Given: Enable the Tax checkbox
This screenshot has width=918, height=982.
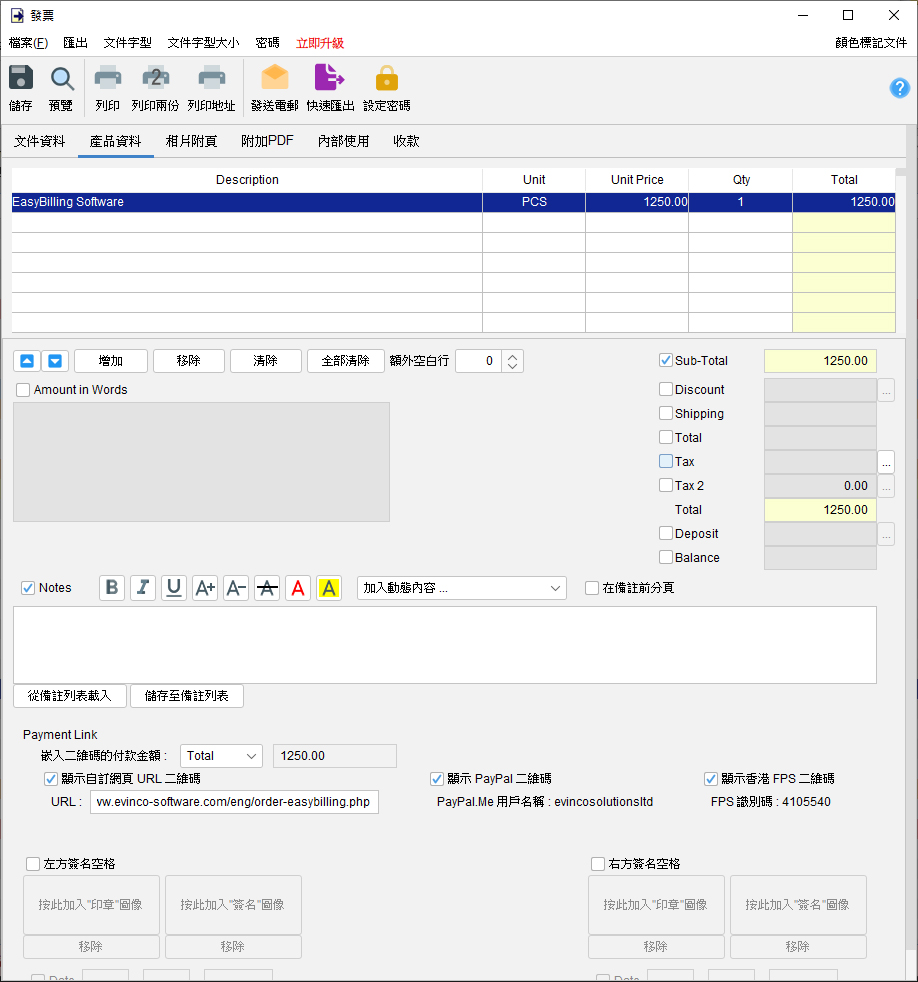Looking at the screenshot, I should (666, 461).
